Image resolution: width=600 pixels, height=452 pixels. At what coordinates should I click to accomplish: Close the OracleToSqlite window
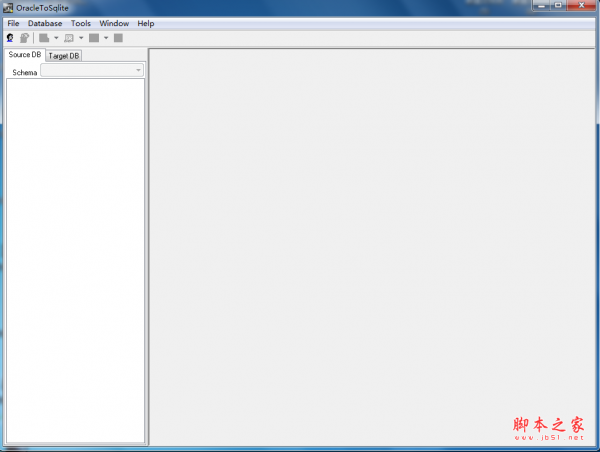pyautogui.click(x=581, y=5)
